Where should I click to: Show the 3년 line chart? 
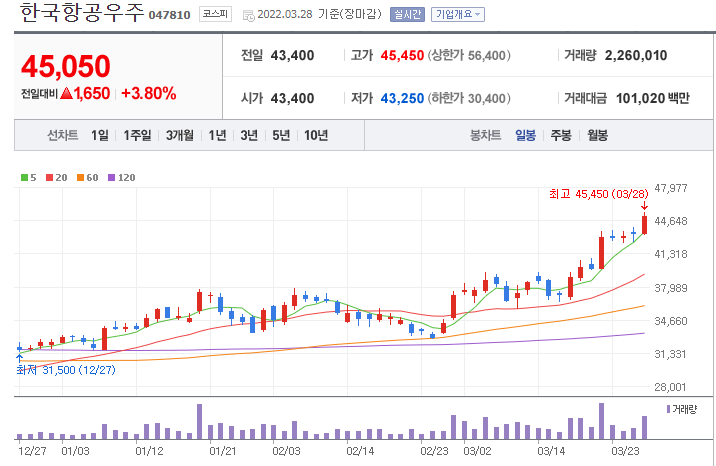249,135
